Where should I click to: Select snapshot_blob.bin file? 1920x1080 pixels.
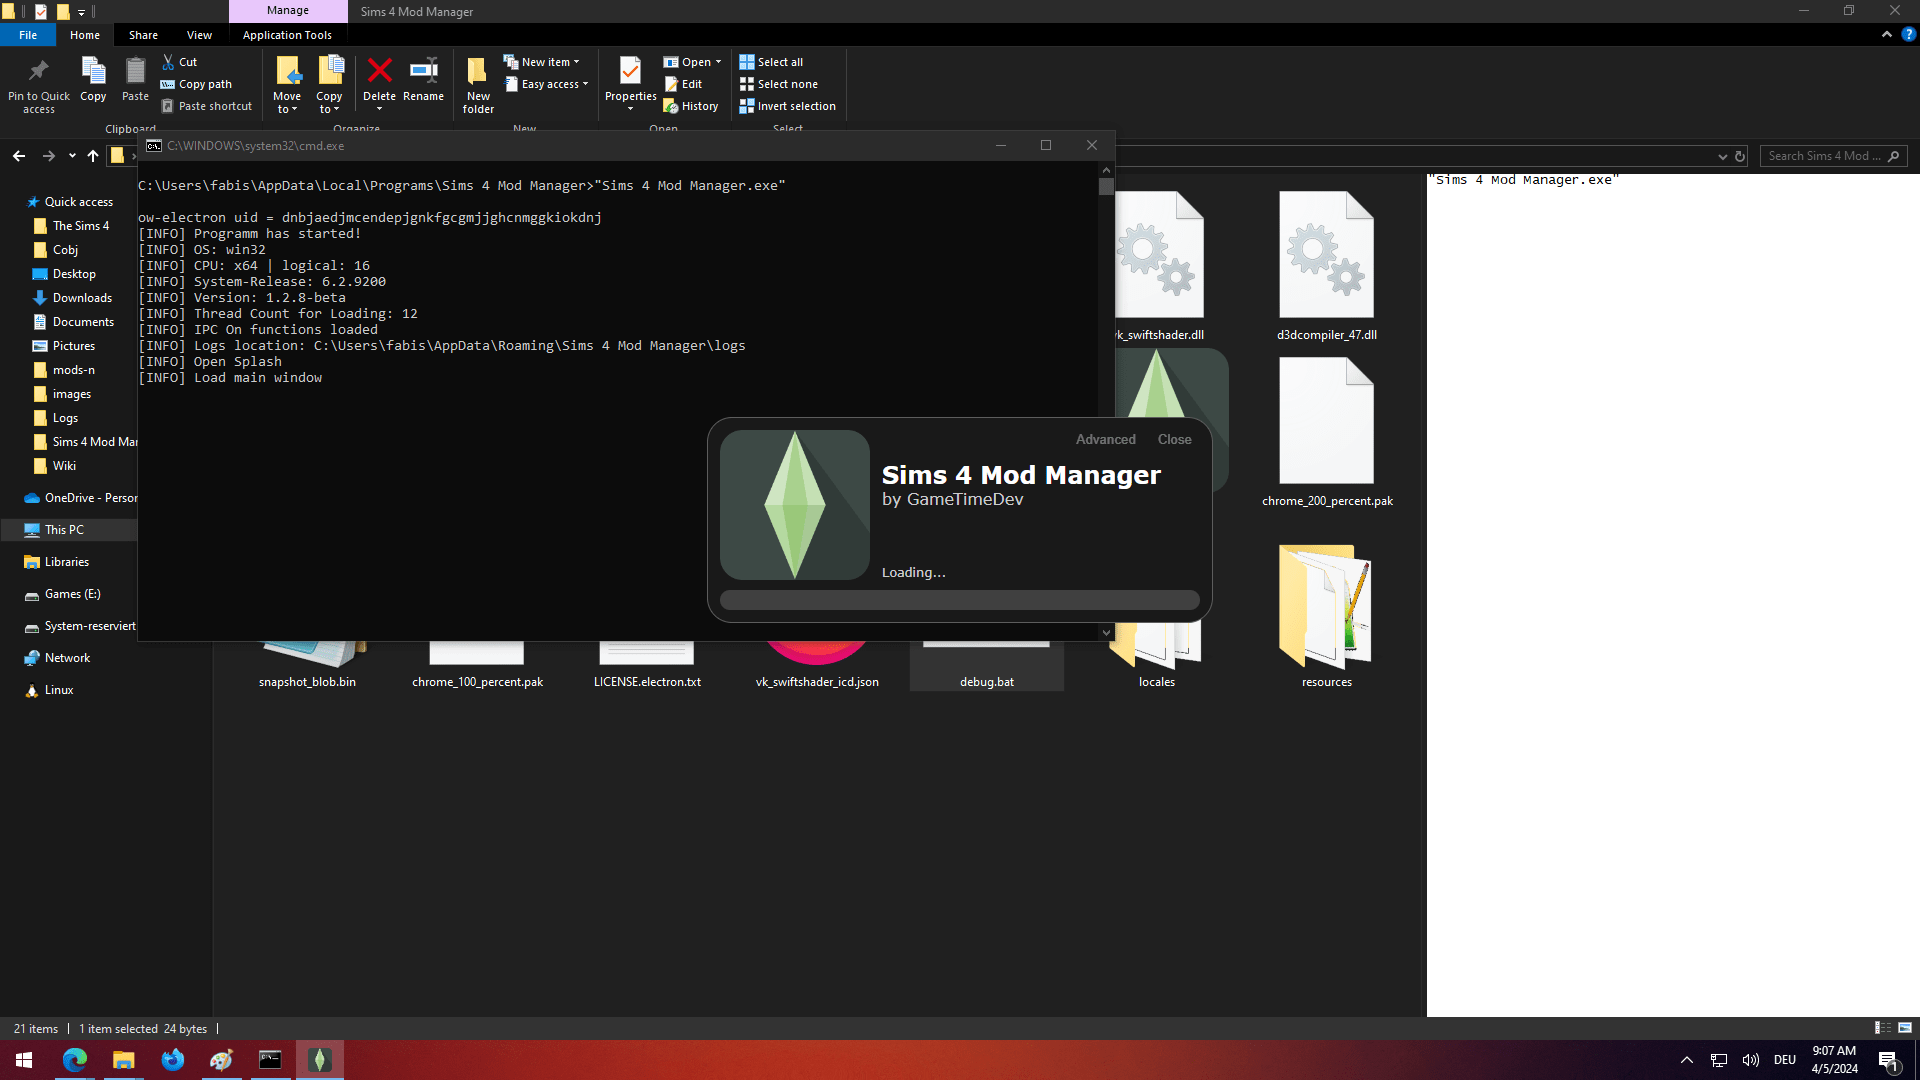click(x=307, y=666)
